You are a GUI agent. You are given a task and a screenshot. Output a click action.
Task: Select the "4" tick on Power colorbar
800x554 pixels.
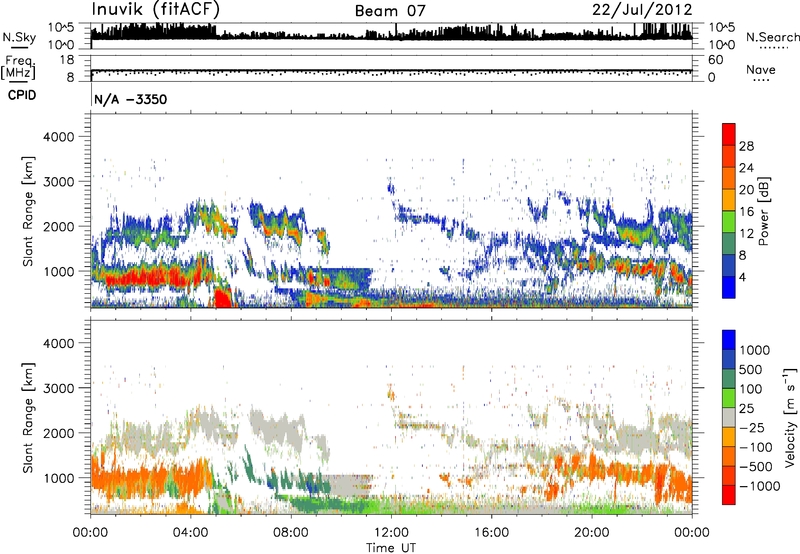(742, 277)
